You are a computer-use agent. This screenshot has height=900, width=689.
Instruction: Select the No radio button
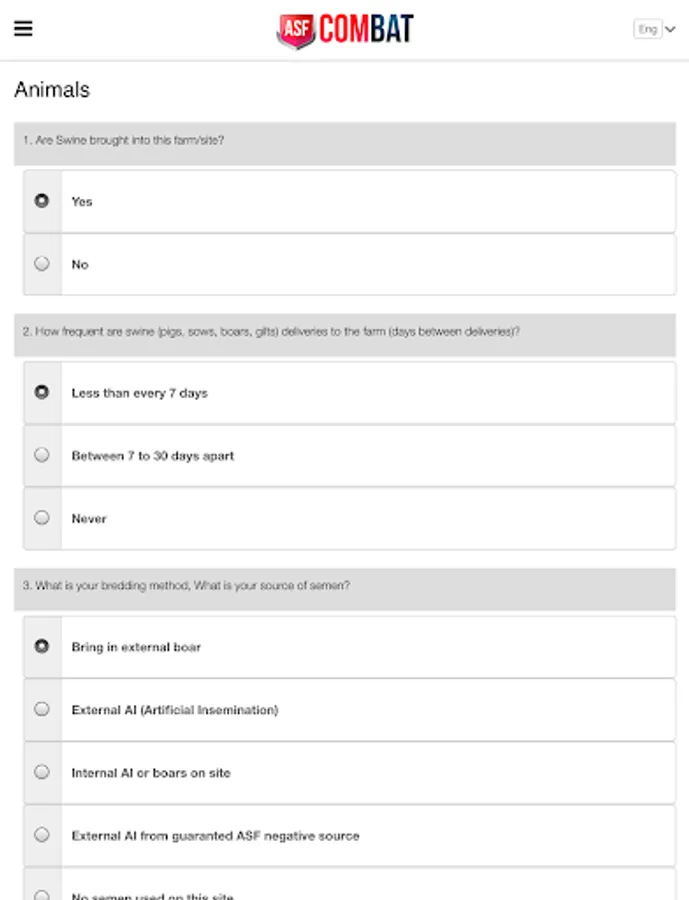pos(42,264)
